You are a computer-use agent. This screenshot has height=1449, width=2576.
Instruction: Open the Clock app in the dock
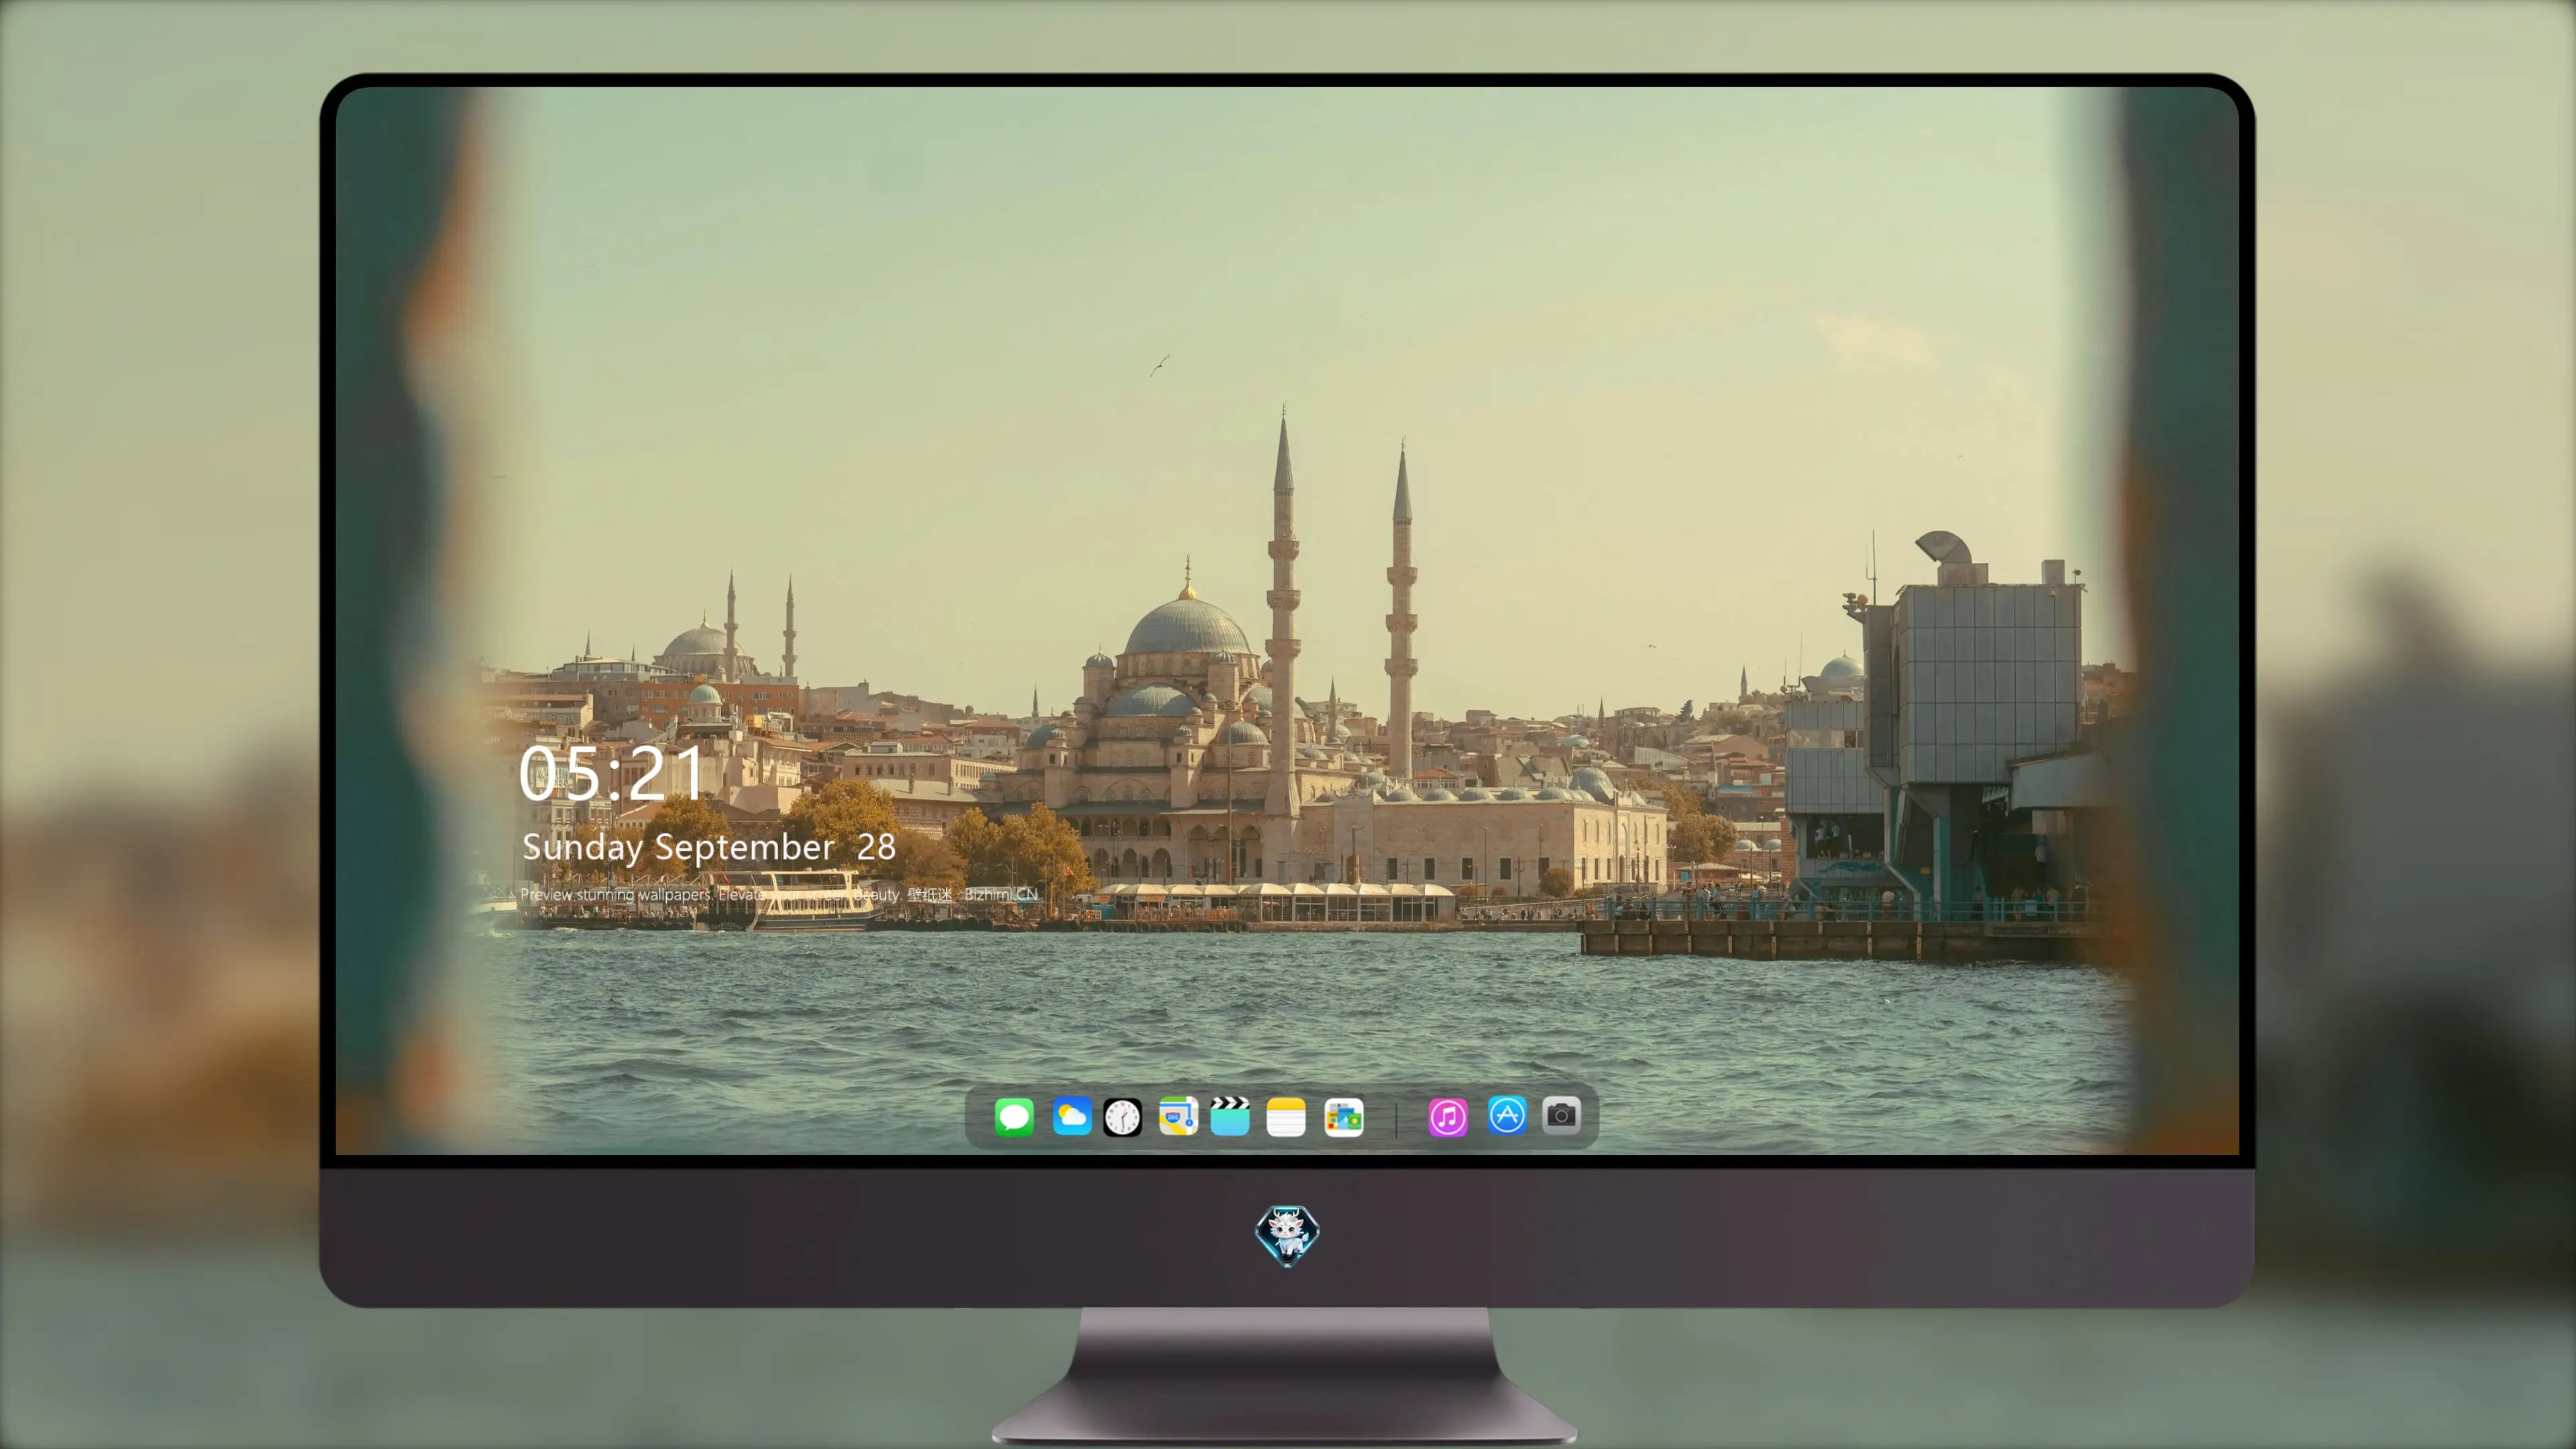coord(1122,1117)
